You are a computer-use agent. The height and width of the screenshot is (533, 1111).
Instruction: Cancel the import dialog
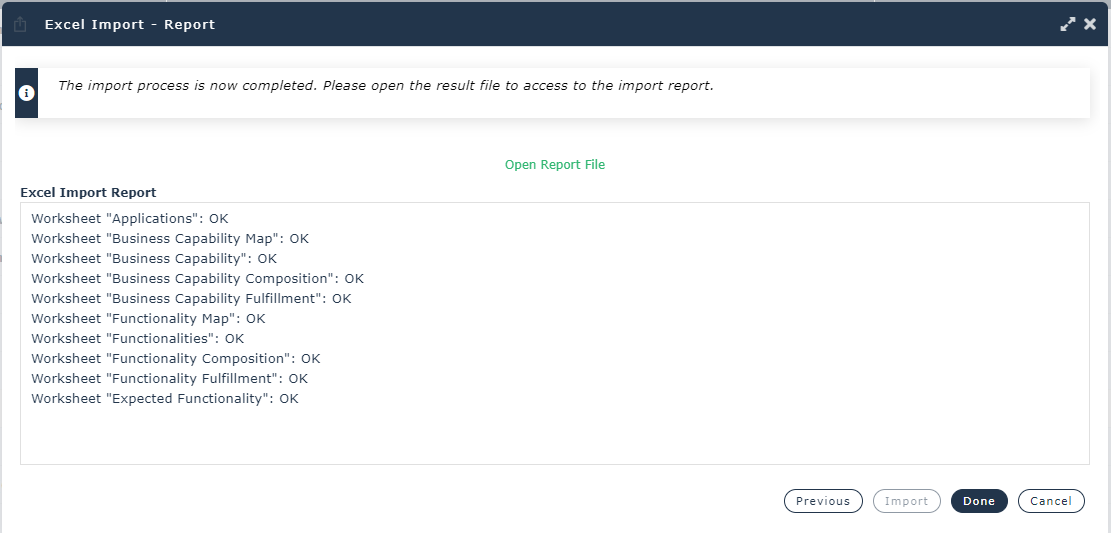click(1051, 501)
